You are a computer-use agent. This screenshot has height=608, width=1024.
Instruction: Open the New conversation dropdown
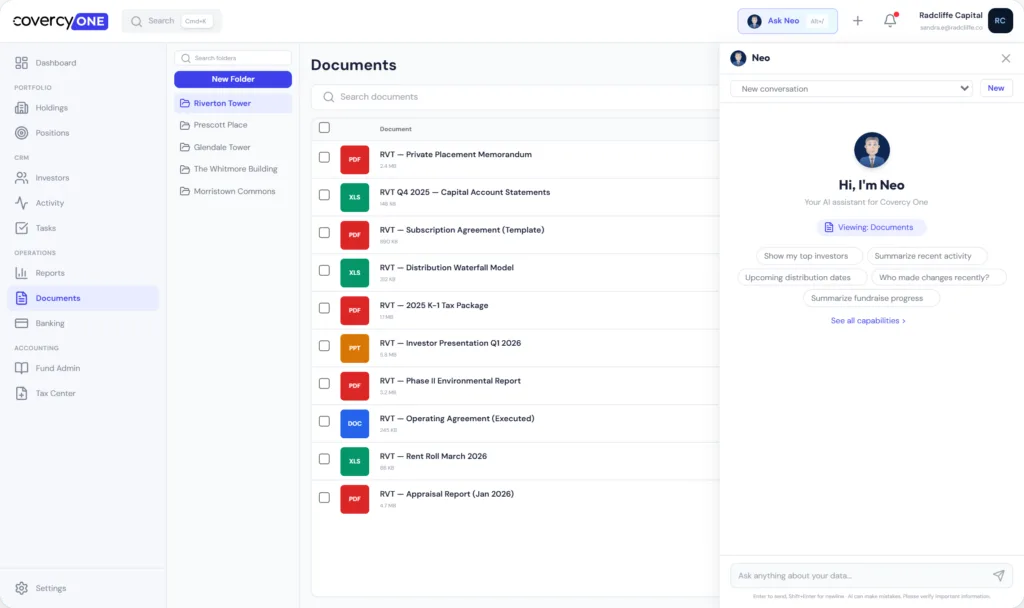coord(850,88)
